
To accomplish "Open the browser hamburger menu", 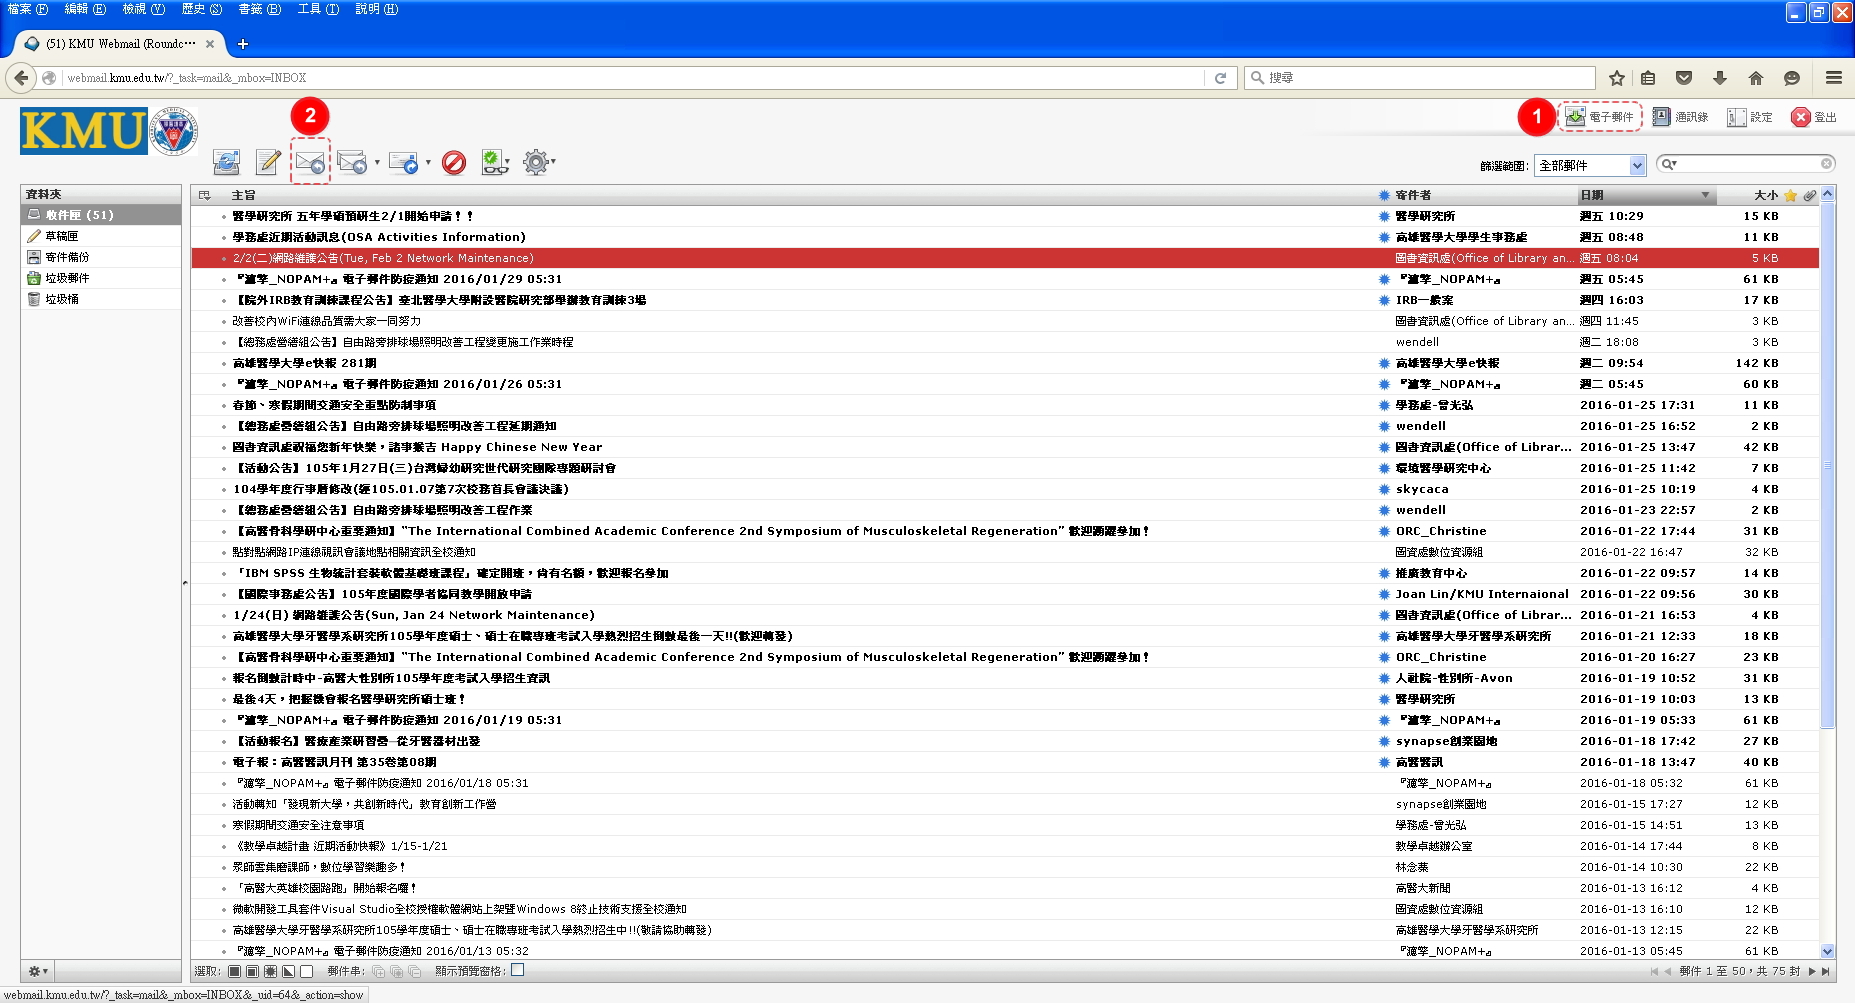I will [x=1834, y=77].
